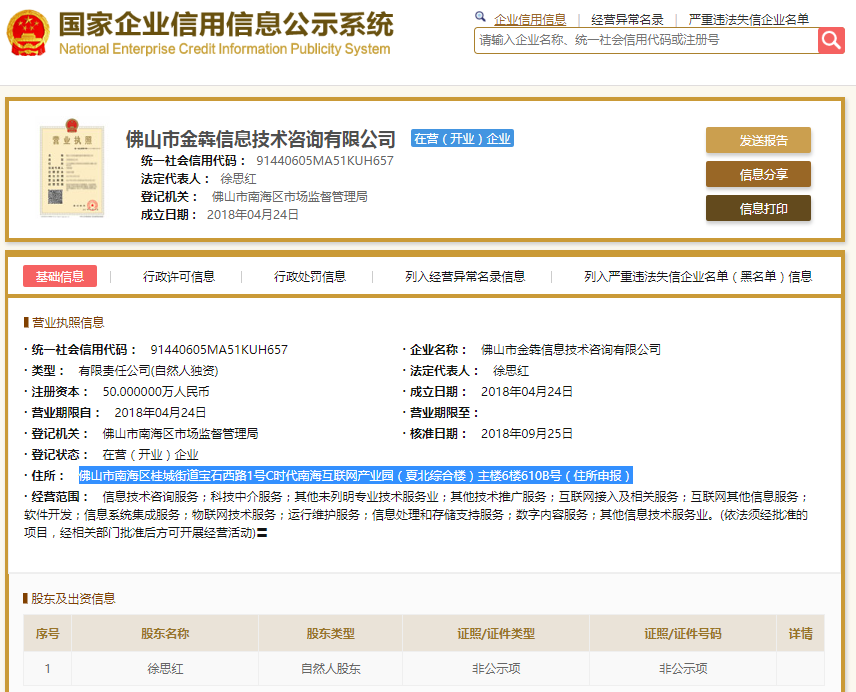Switch to the 行政处罚信息 tab
Screen dimensions: 856x692
[x=310, y=277]
